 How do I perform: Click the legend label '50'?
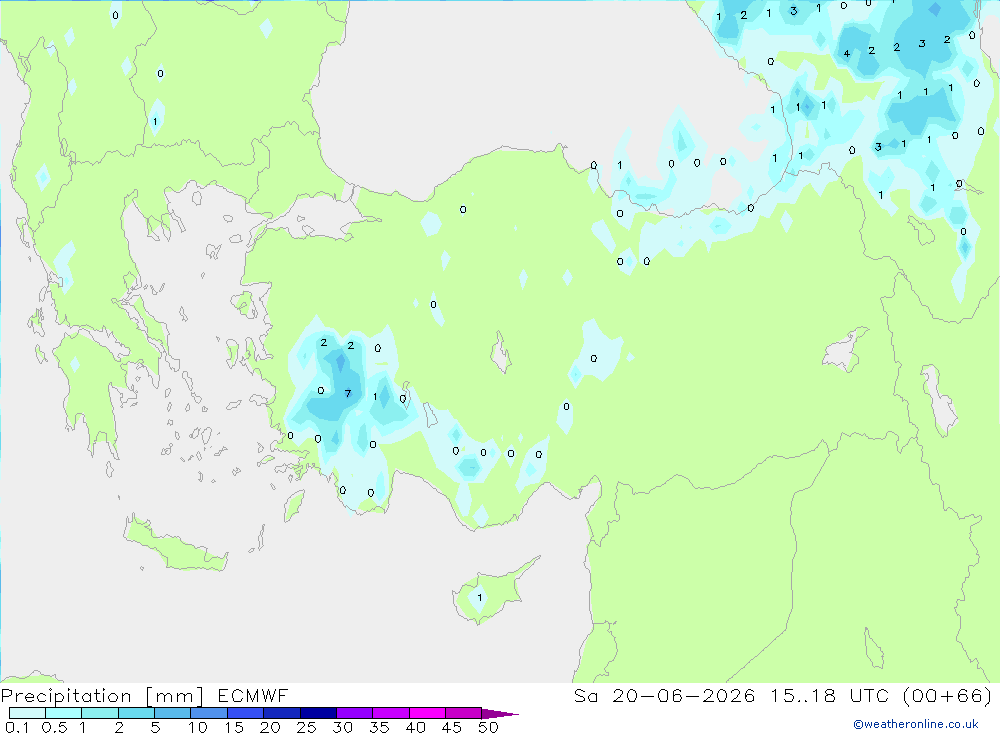click(x=489, y=727)
